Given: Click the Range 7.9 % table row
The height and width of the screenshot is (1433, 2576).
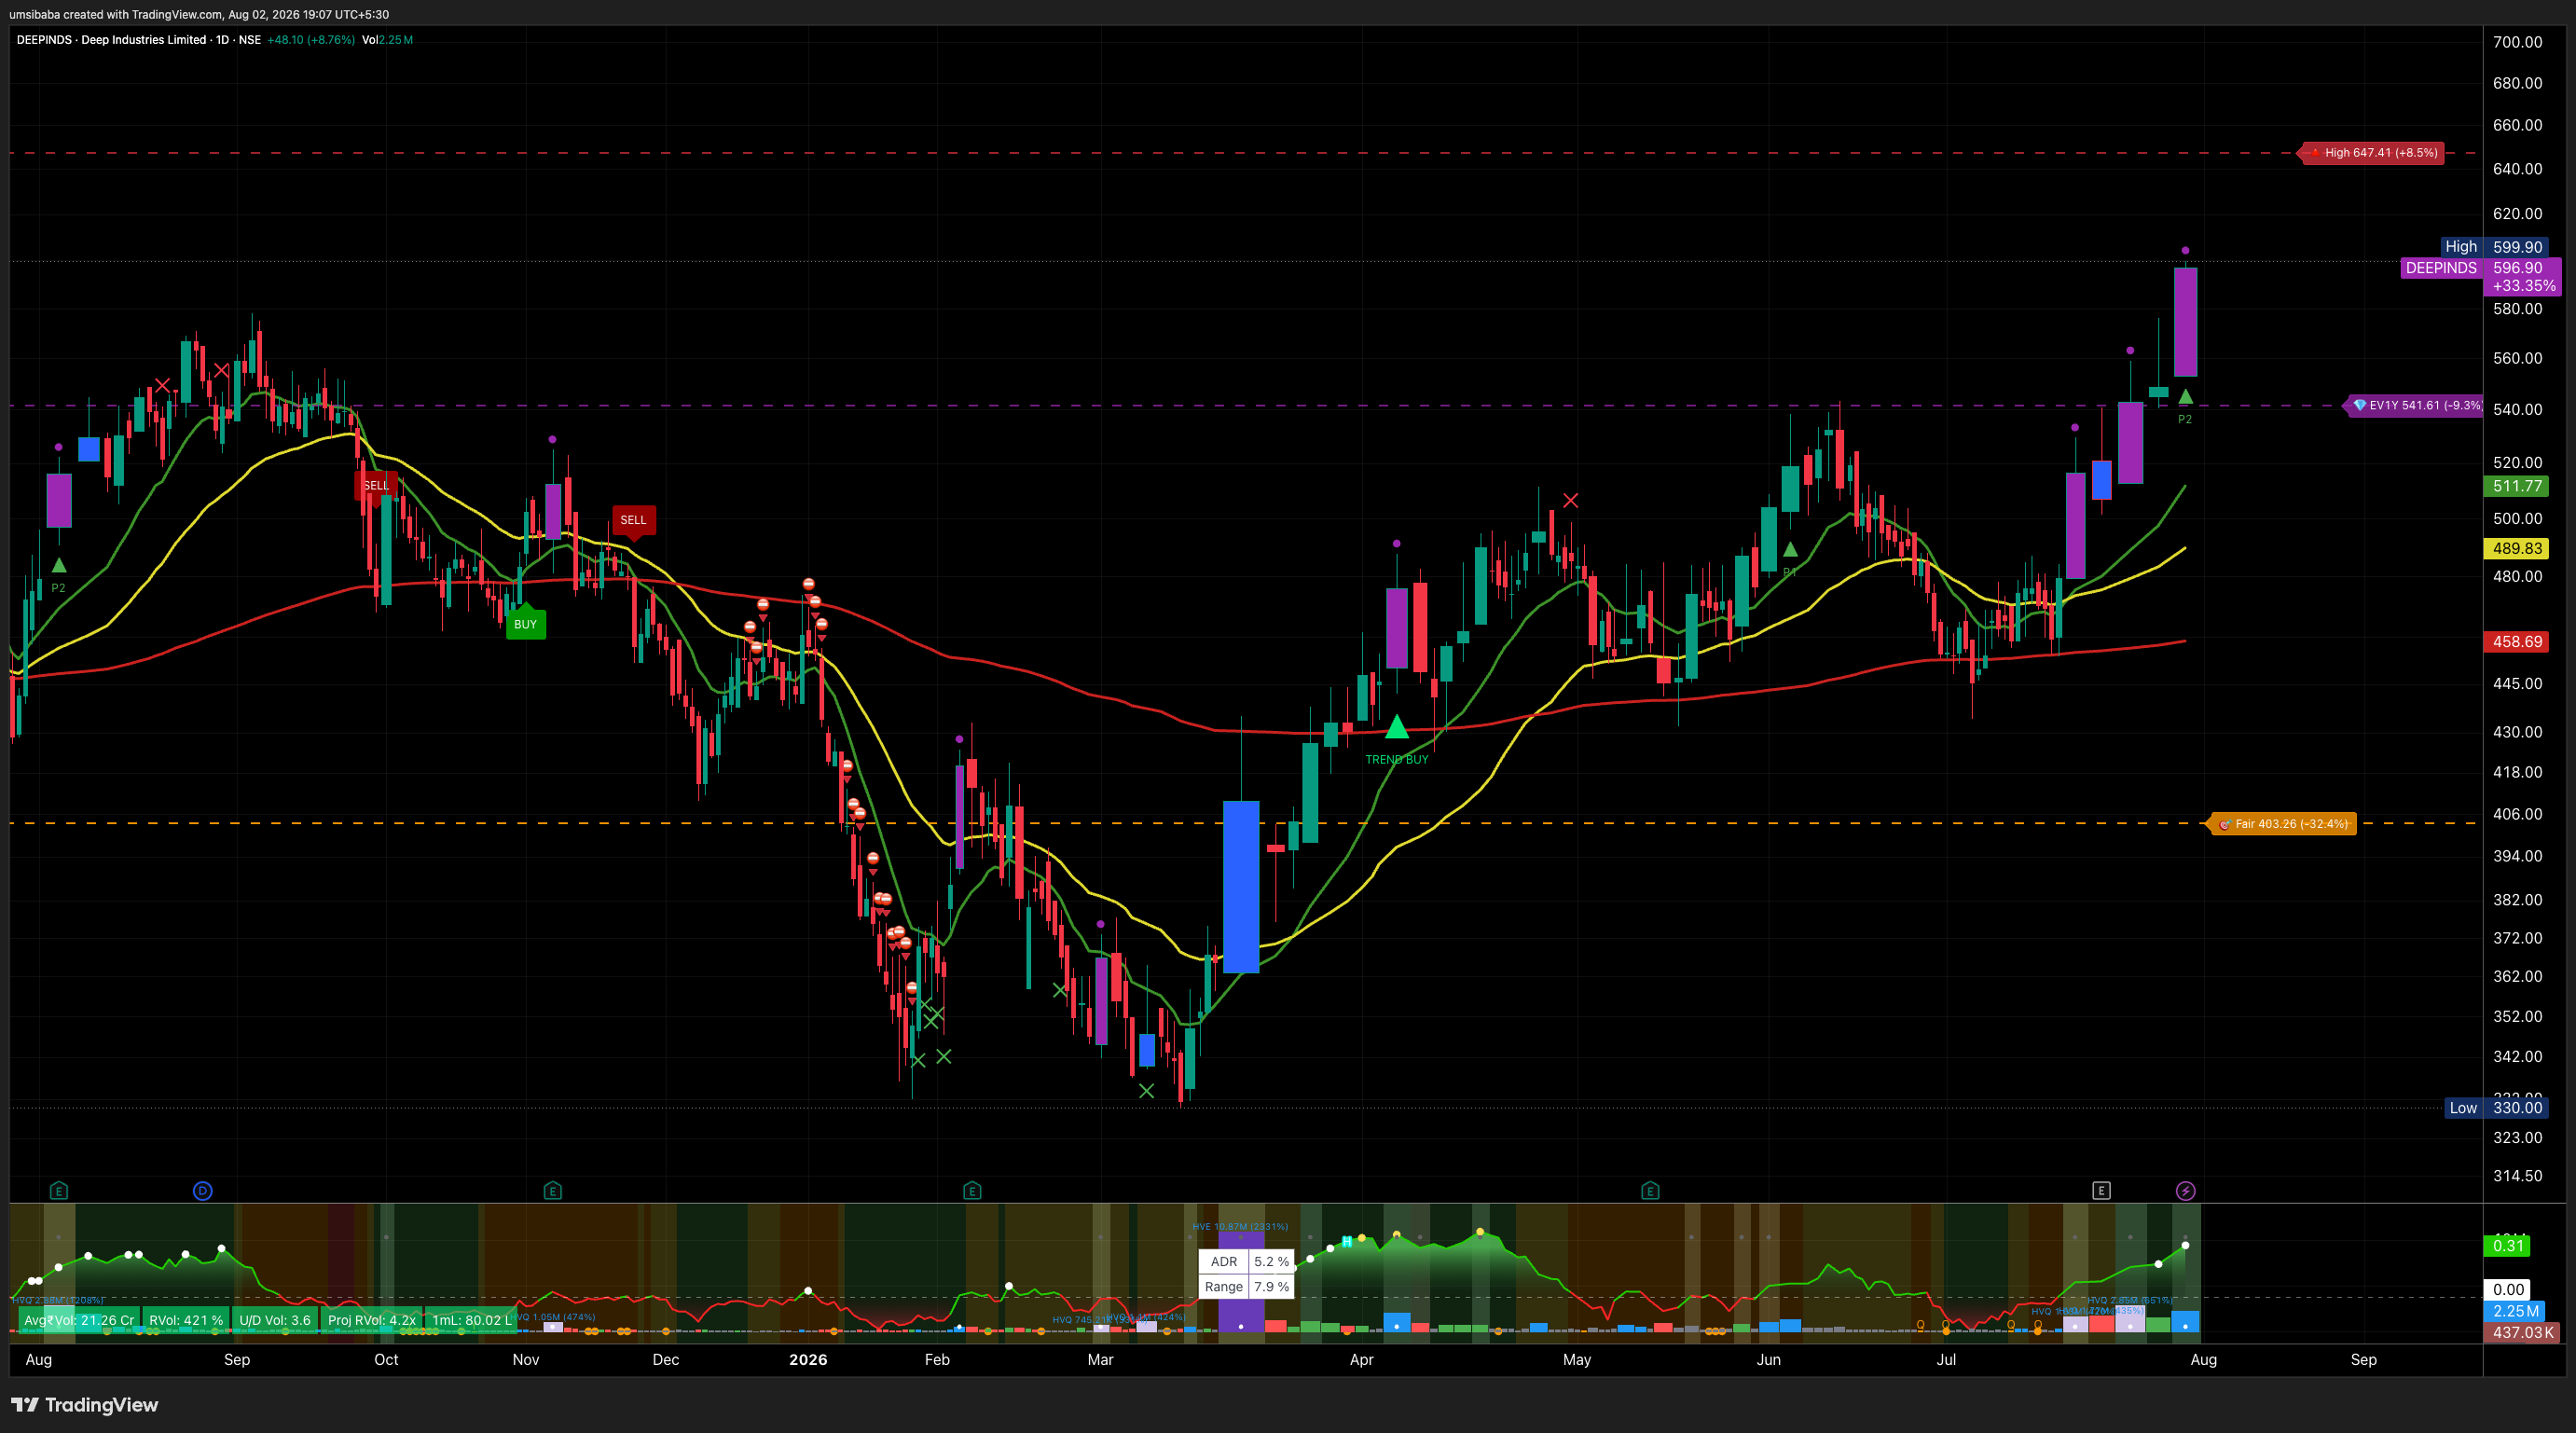Looking at the screenshot, I should [x=1247, y=1287].
